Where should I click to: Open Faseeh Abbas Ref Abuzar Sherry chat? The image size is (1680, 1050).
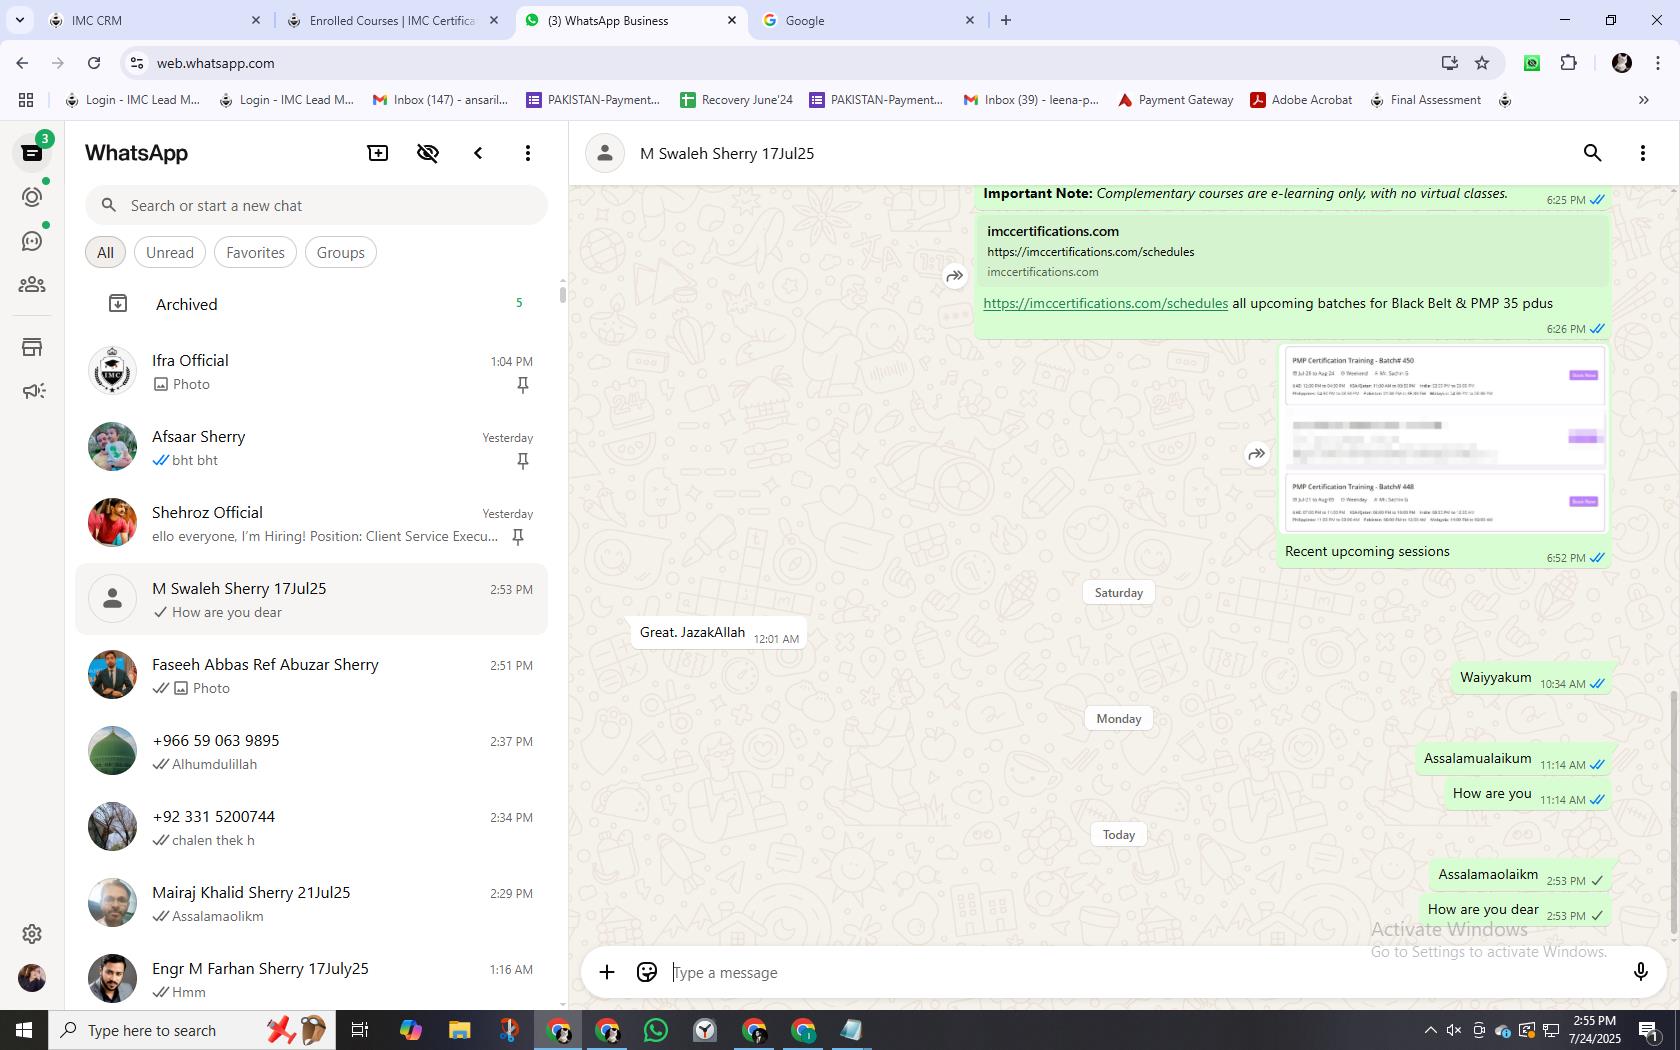[x=312, y=675]
